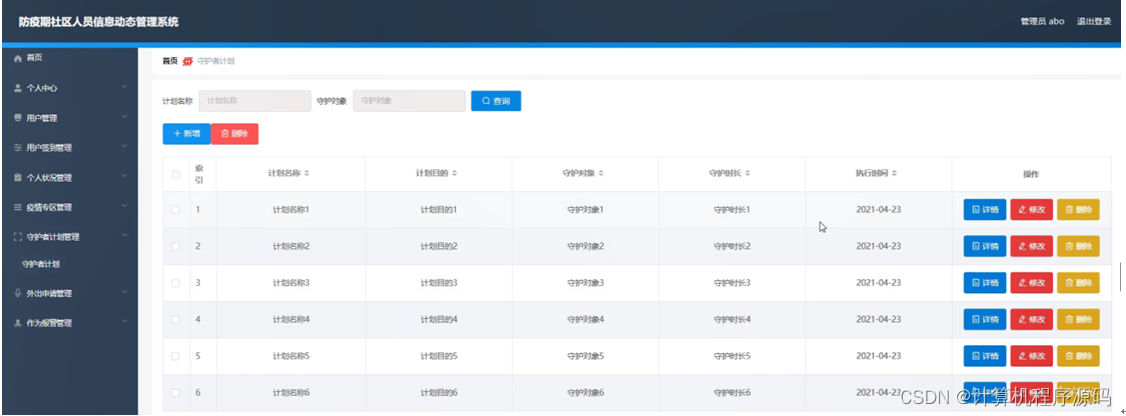
Task: Select the header select-all checkbox
Action: [x=176, y=174]
